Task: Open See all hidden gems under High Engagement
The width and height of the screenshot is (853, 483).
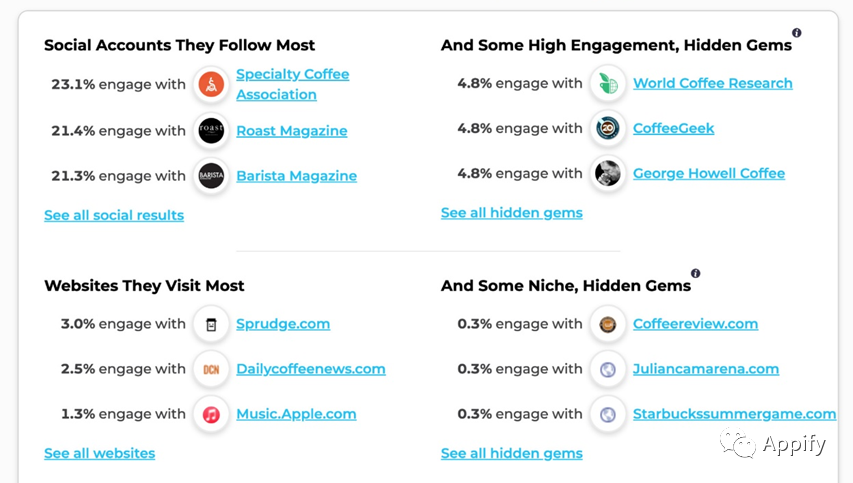Action: click(x=511, y=213)
